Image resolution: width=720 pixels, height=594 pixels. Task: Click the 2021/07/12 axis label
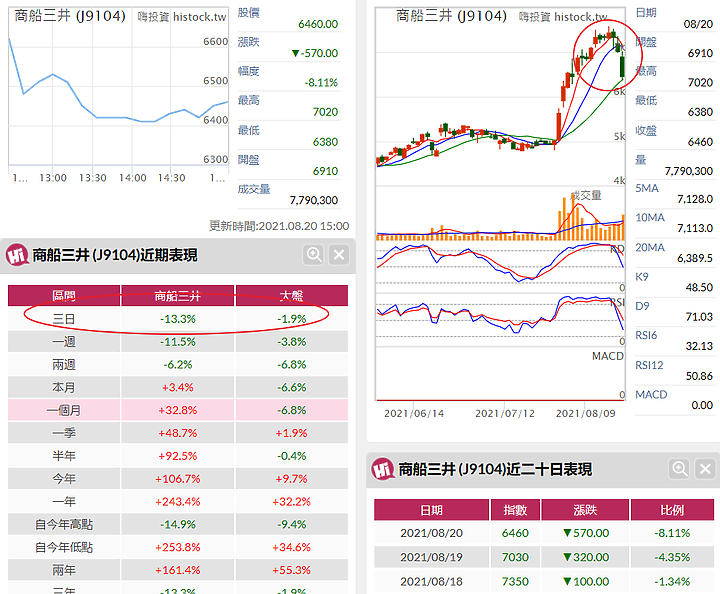(x=505, y=414)
